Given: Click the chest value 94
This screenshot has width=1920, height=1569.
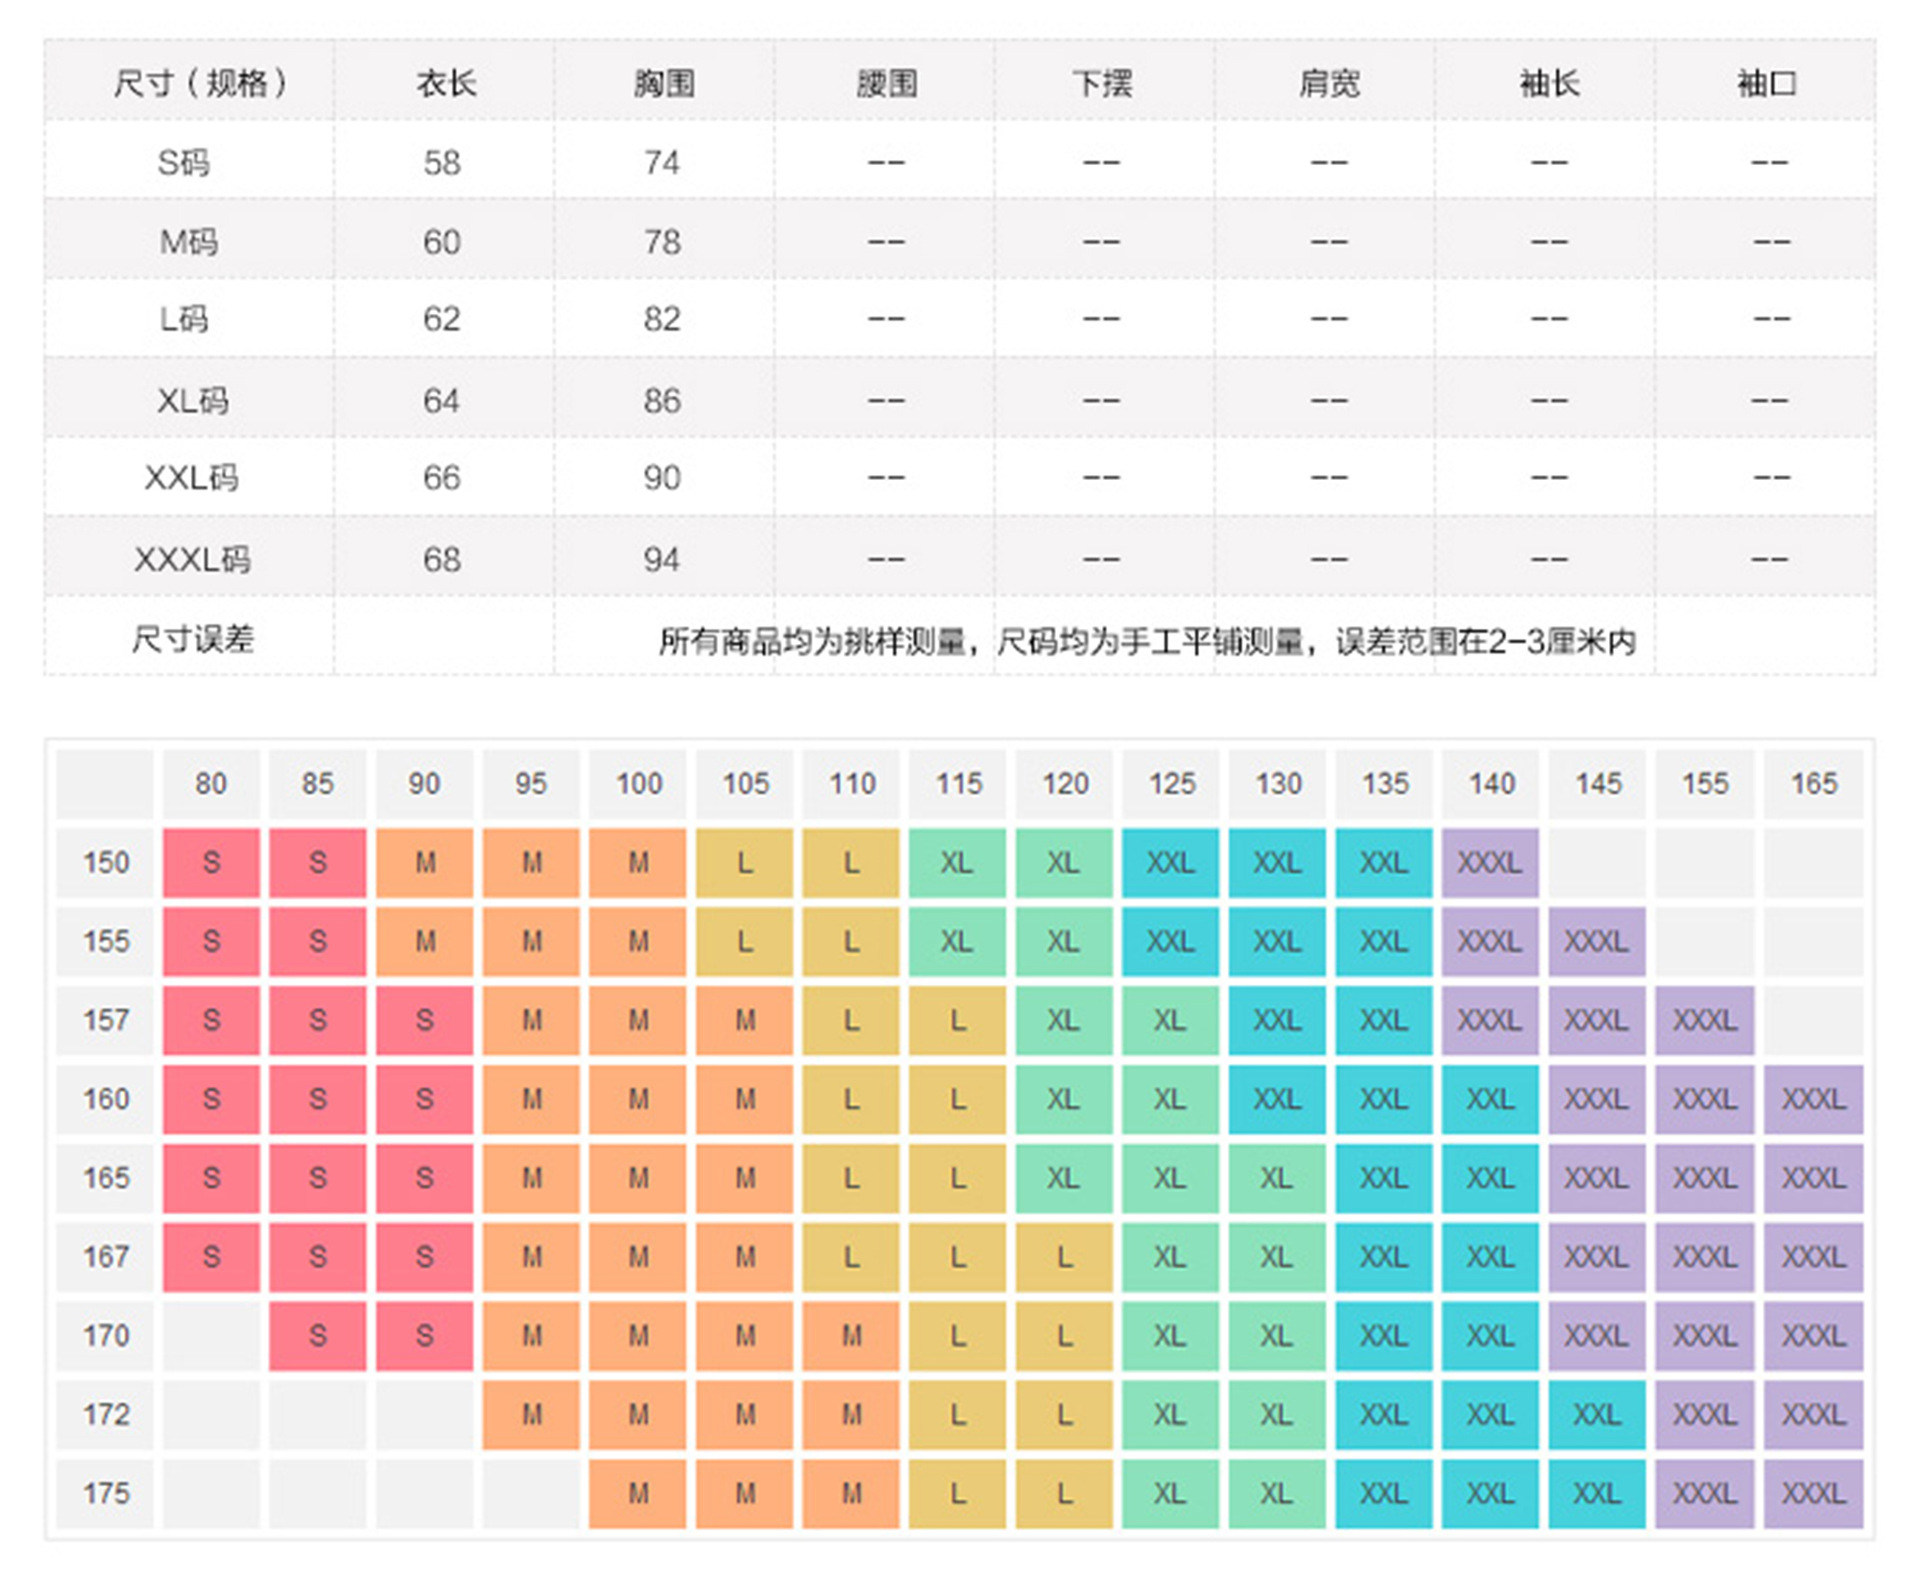Looking at the screenshot, I should pos(661,559).
